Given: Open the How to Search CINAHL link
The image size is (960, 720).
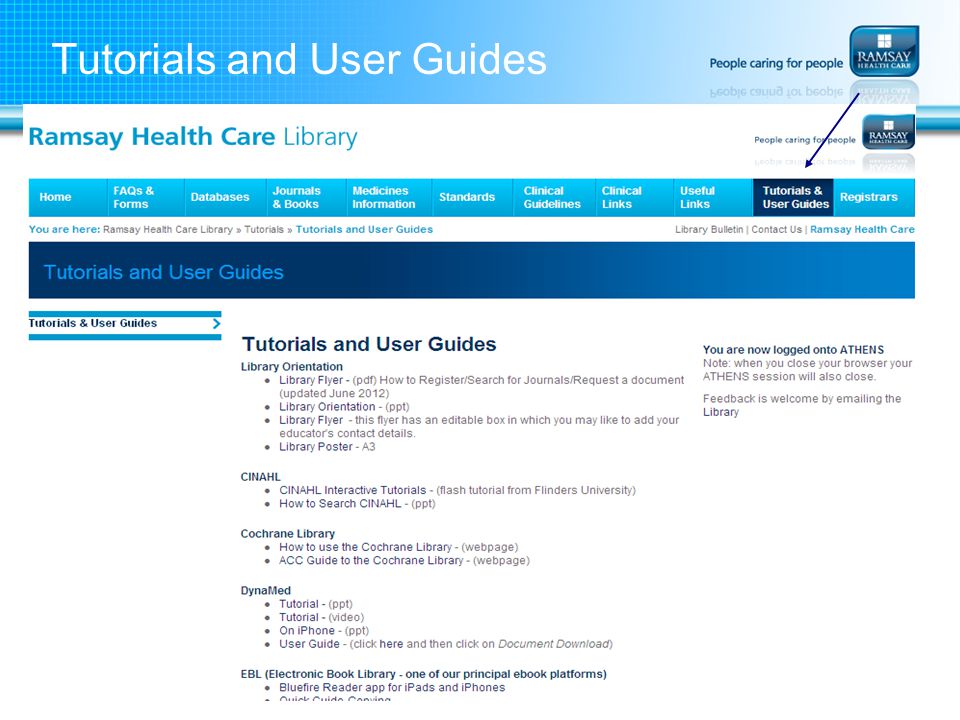Looking at the screenshot, I should click(x=340, y=504).
